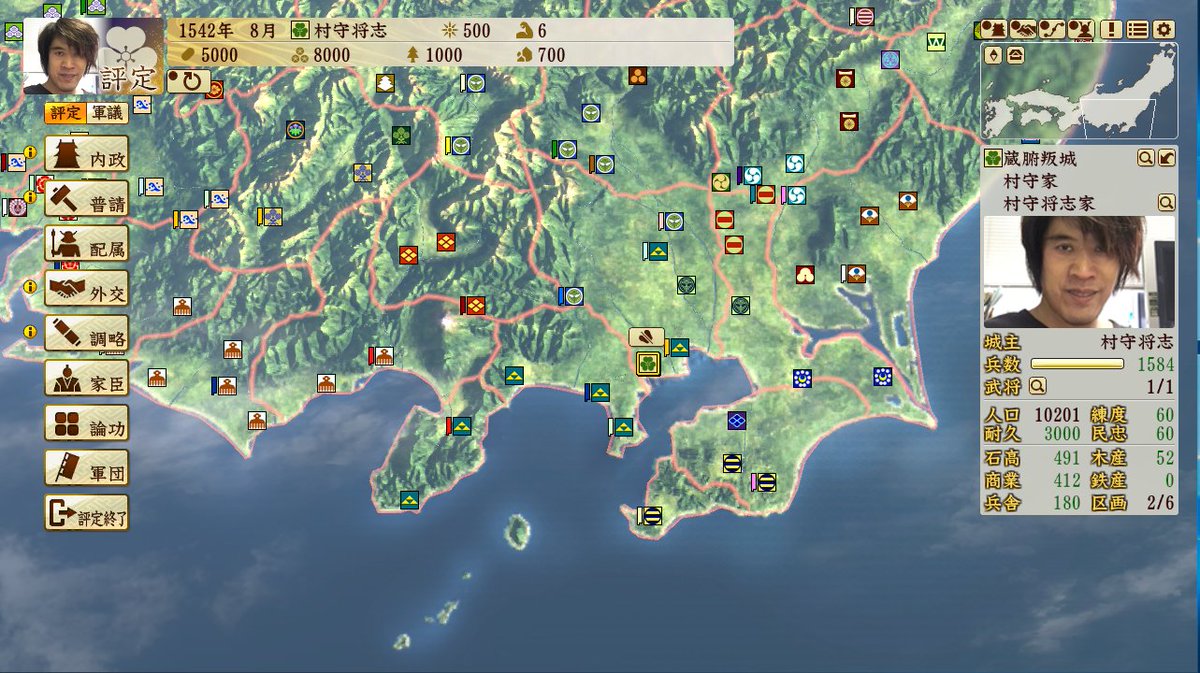Open the 軍団 army corps menu
The height and width of the screenshot is (673, 1200).
point(87,468)
